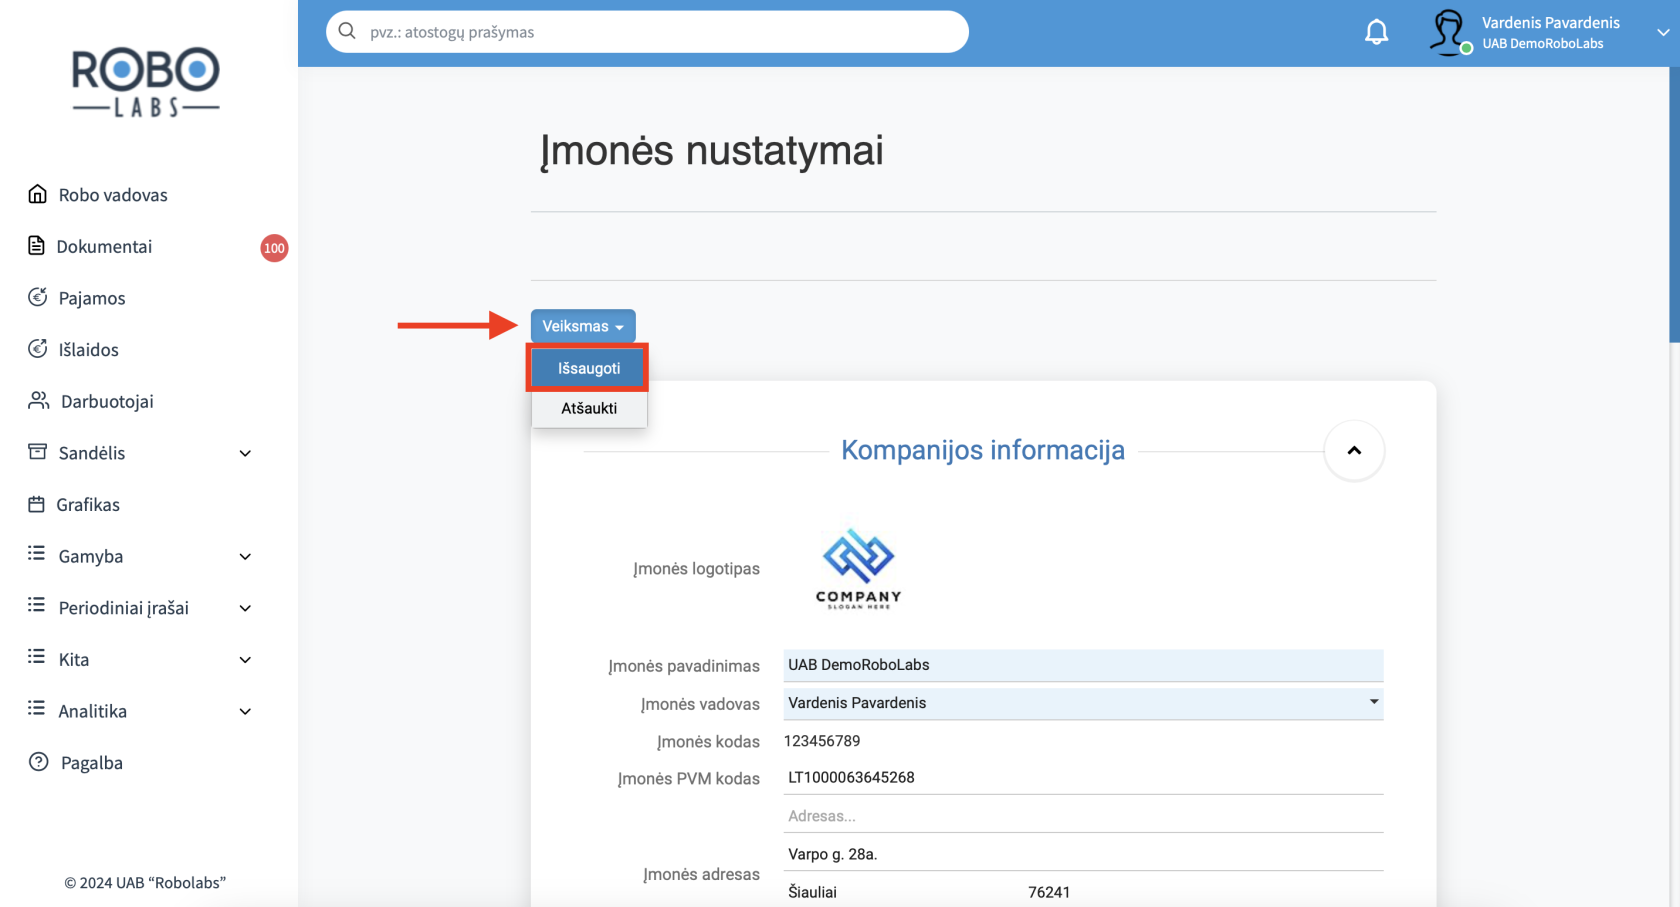Viewport: 1680px width, 907px height.
Task: Open the Grafikas page
Action: tap(88, 504)
